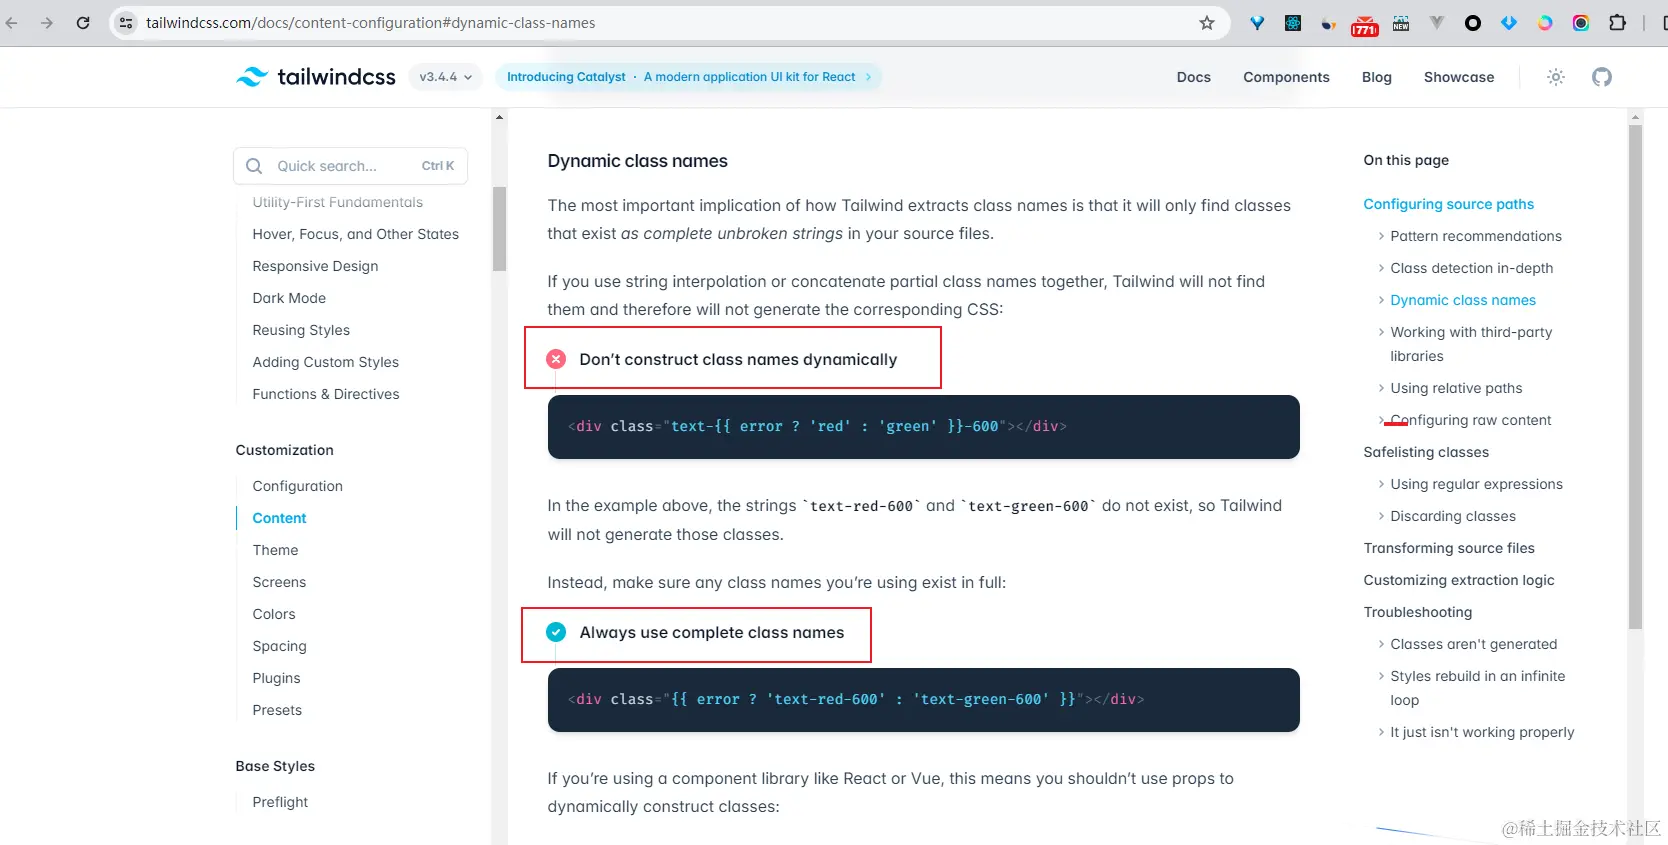The image size is (1668, 845).
Task: Reload the page with the refresh icon
Action: pyautogui.click(x=83, y=22)
